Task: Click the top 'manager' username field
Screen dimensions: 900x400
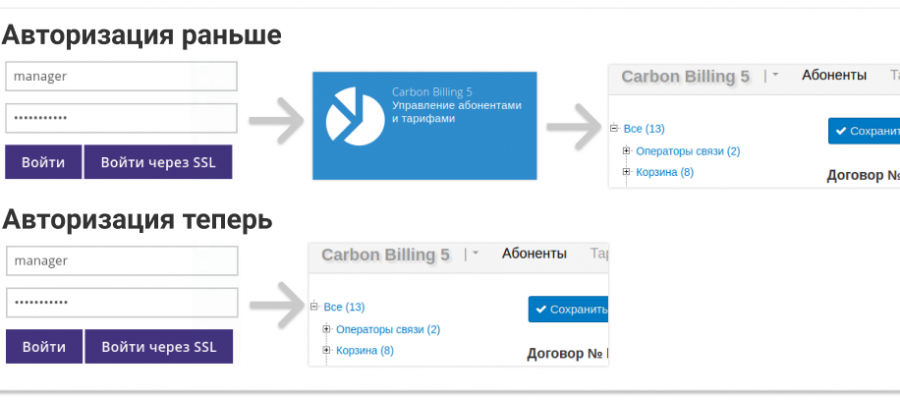Action: click(121, 76)
